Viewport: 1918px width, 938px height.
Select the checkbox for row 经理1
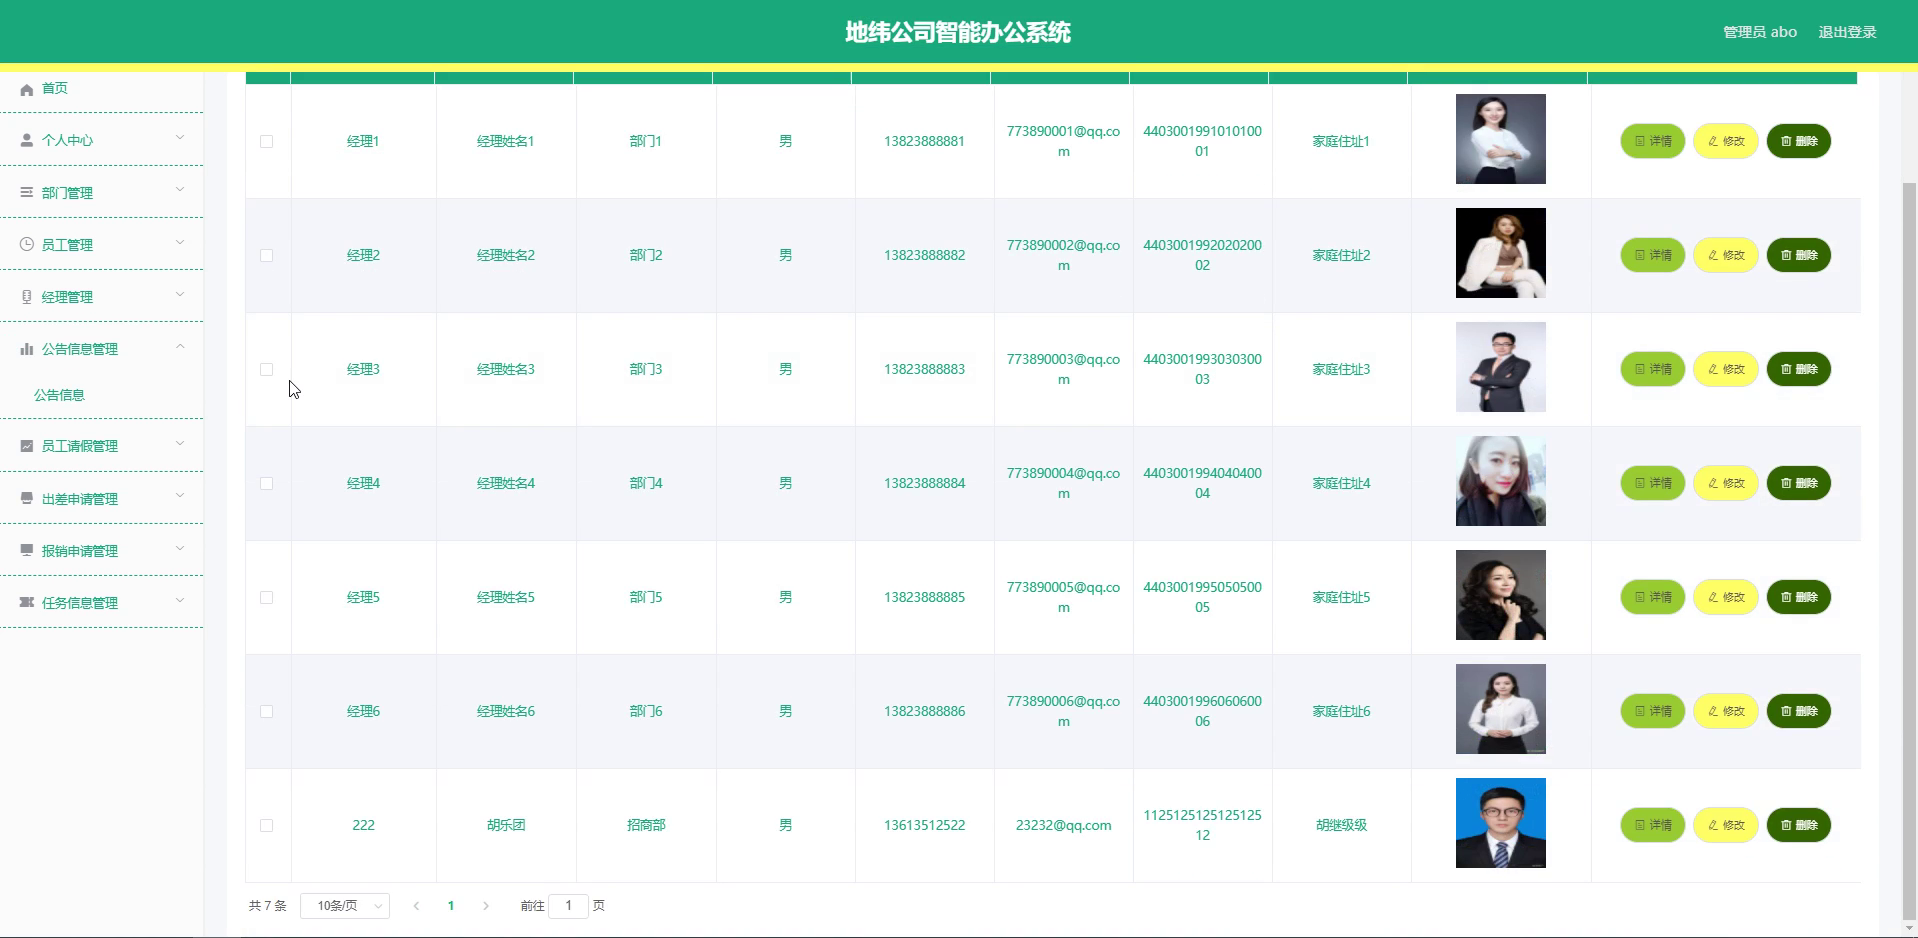coord(266,141)
